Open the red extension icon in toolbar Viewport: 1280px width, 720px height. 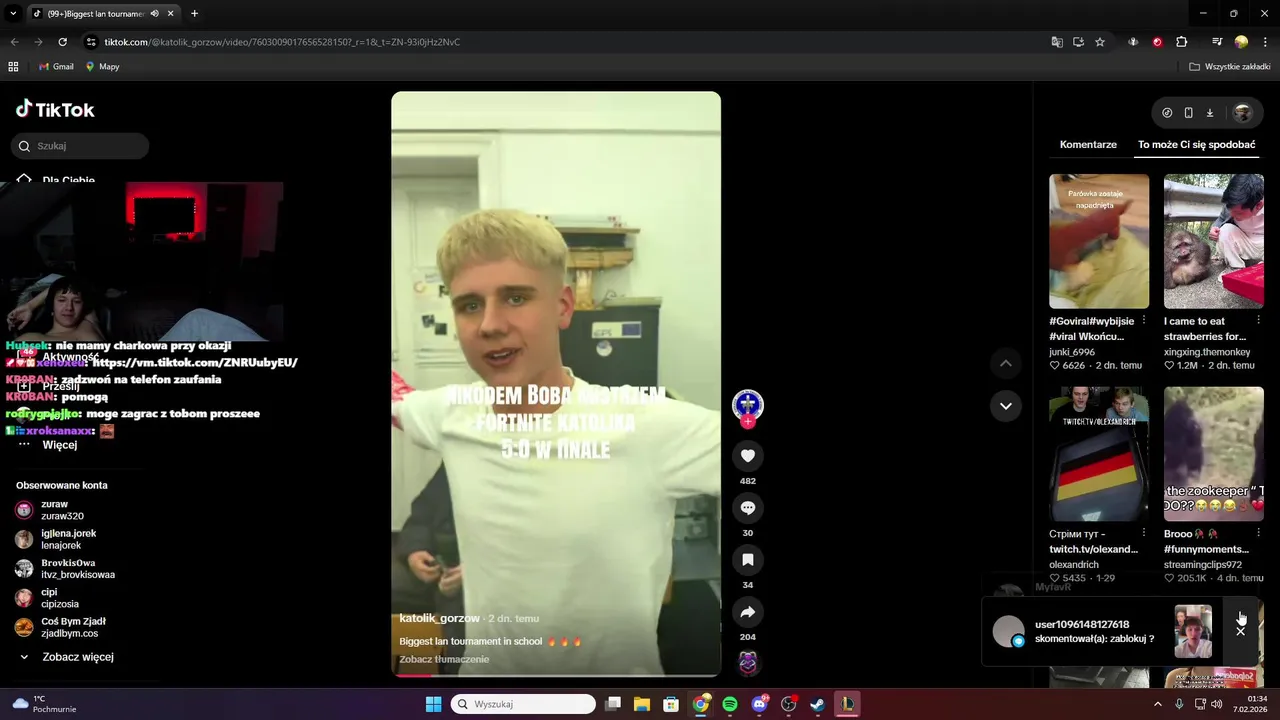[1157, 42]
